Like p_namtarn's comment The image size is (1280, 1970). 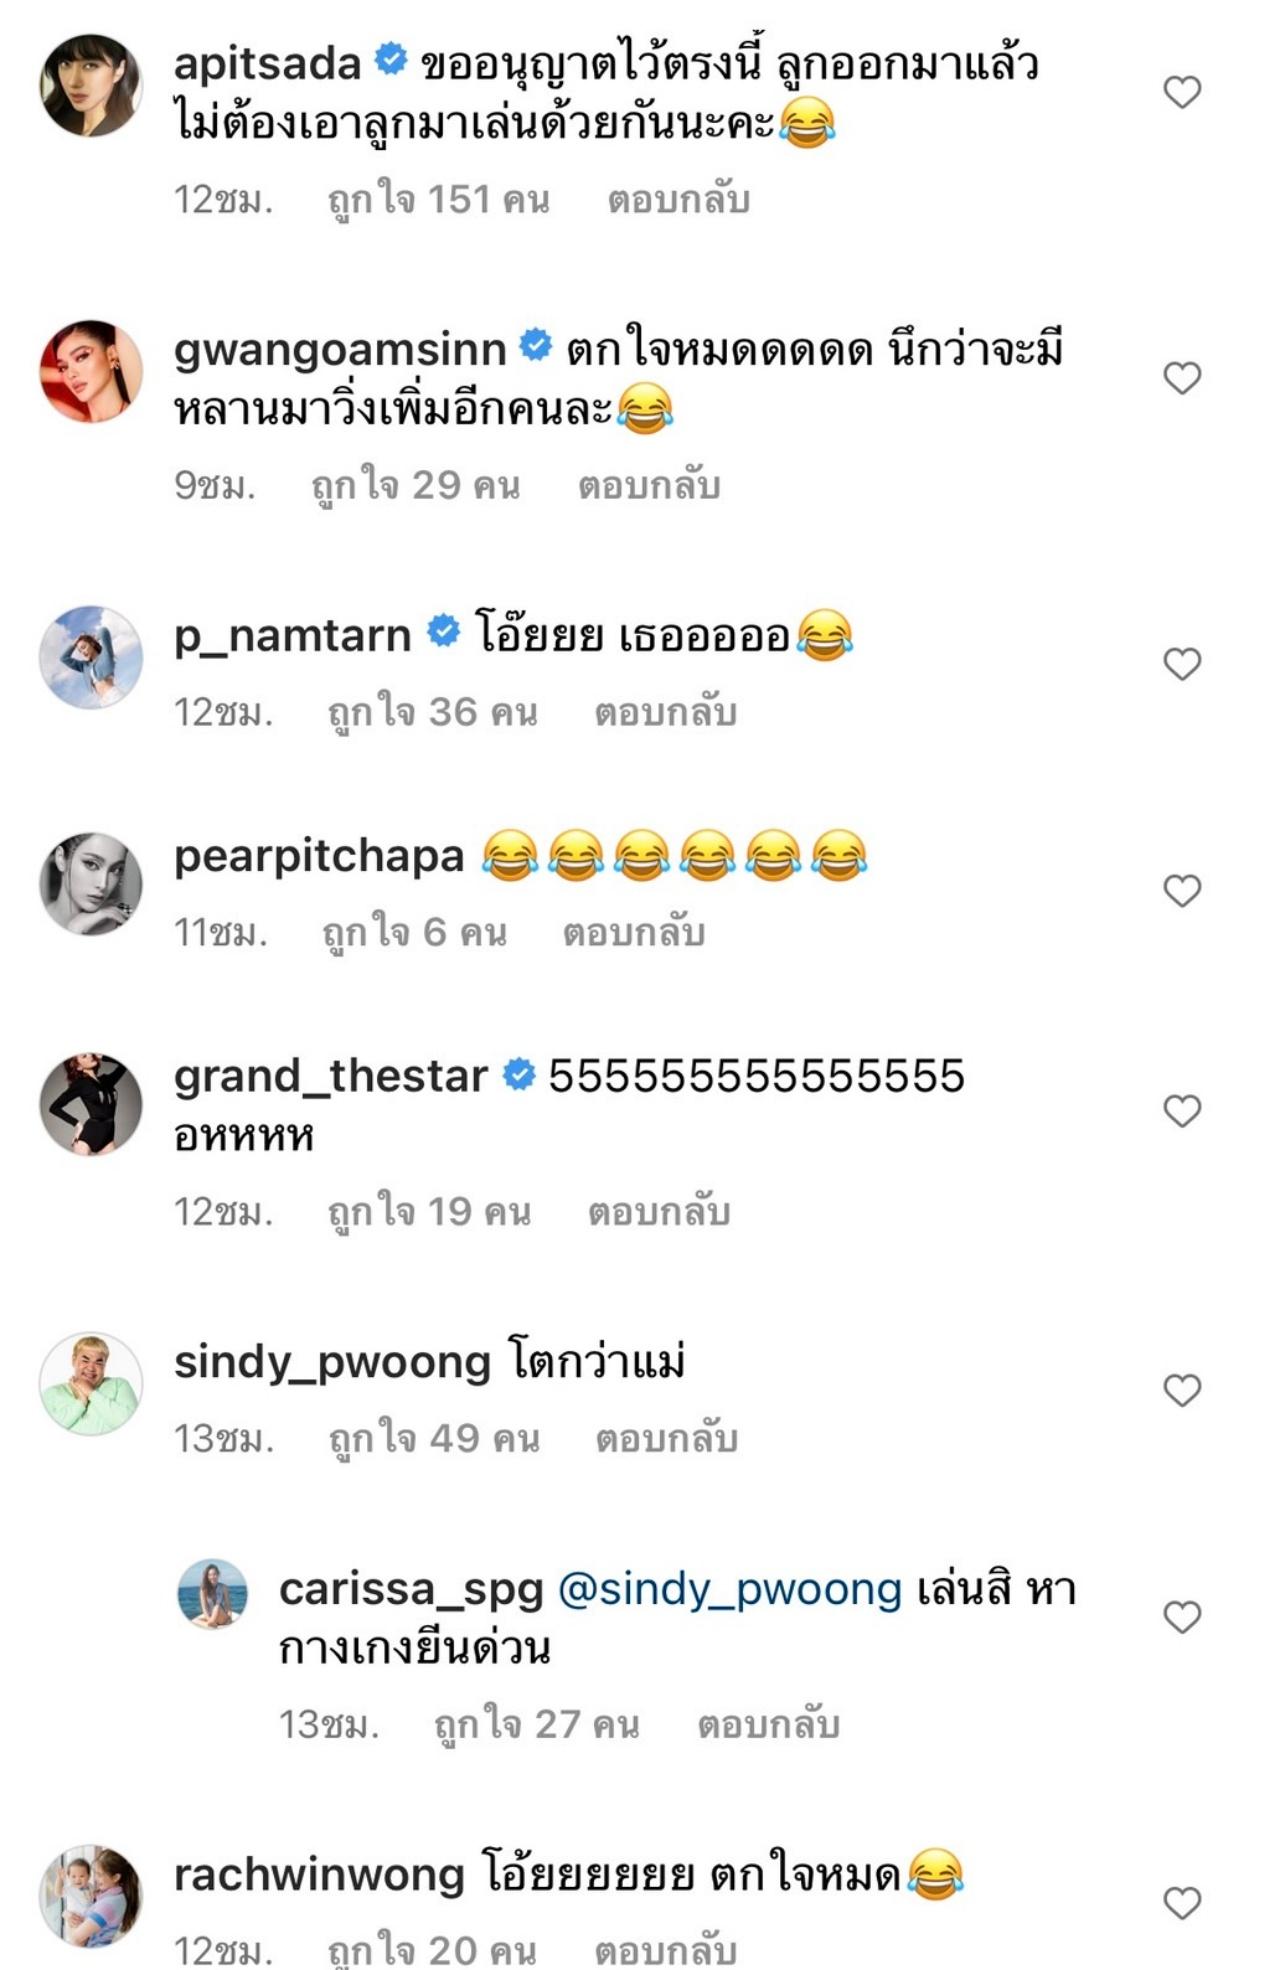pyautogui.click(x=1182, y=664)
